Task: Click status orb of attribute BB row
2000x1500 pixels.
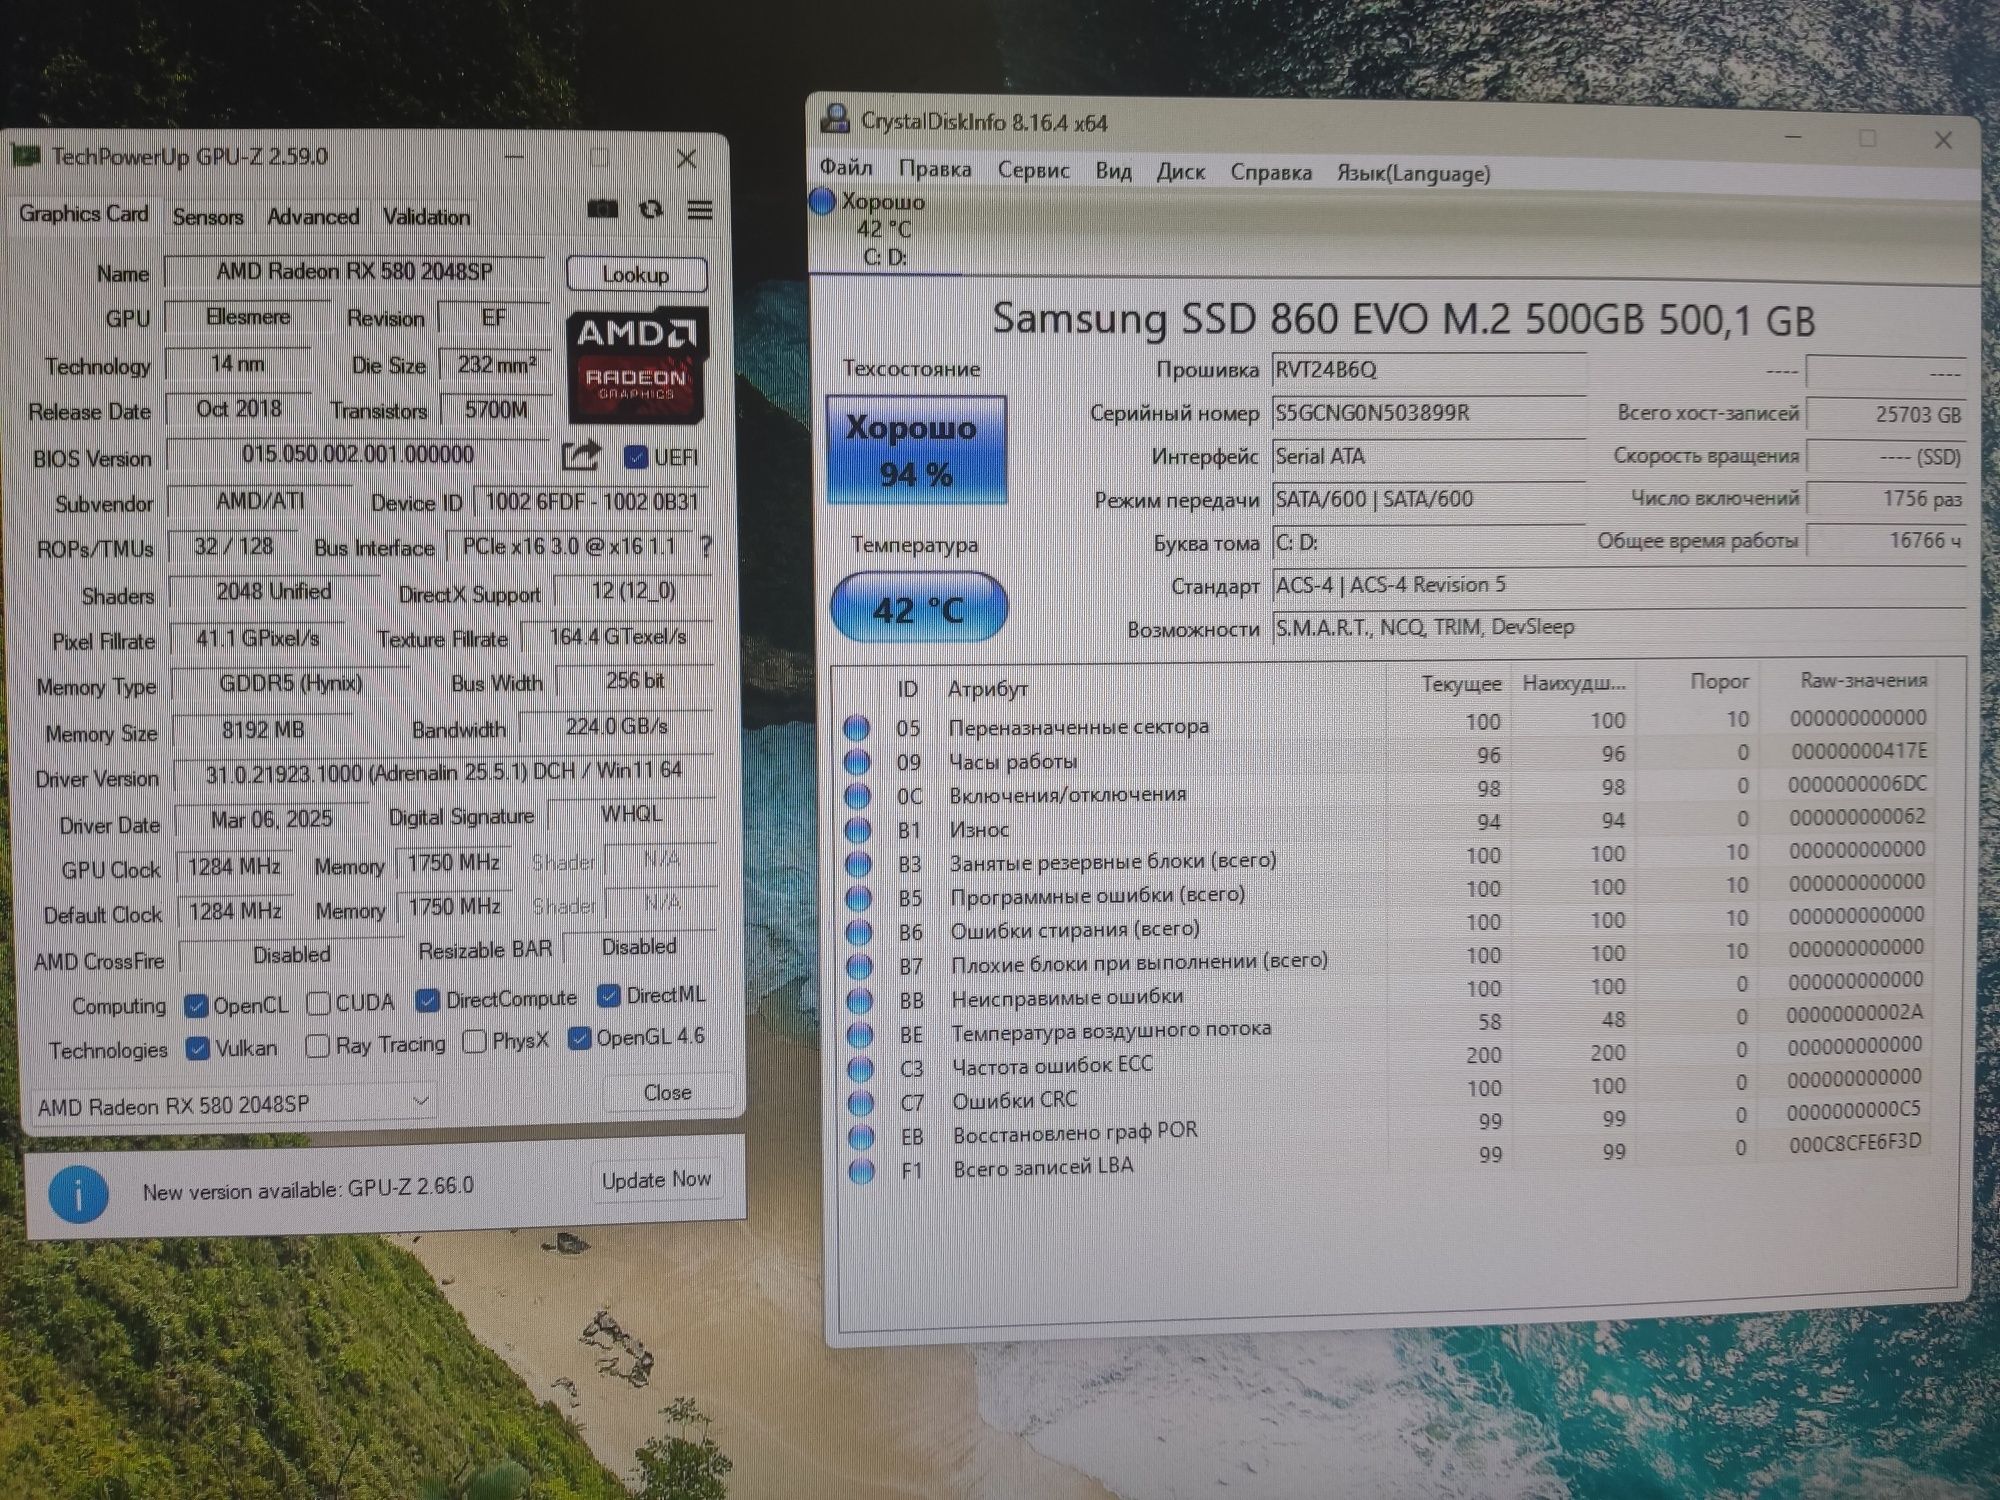Action: 860,1000
